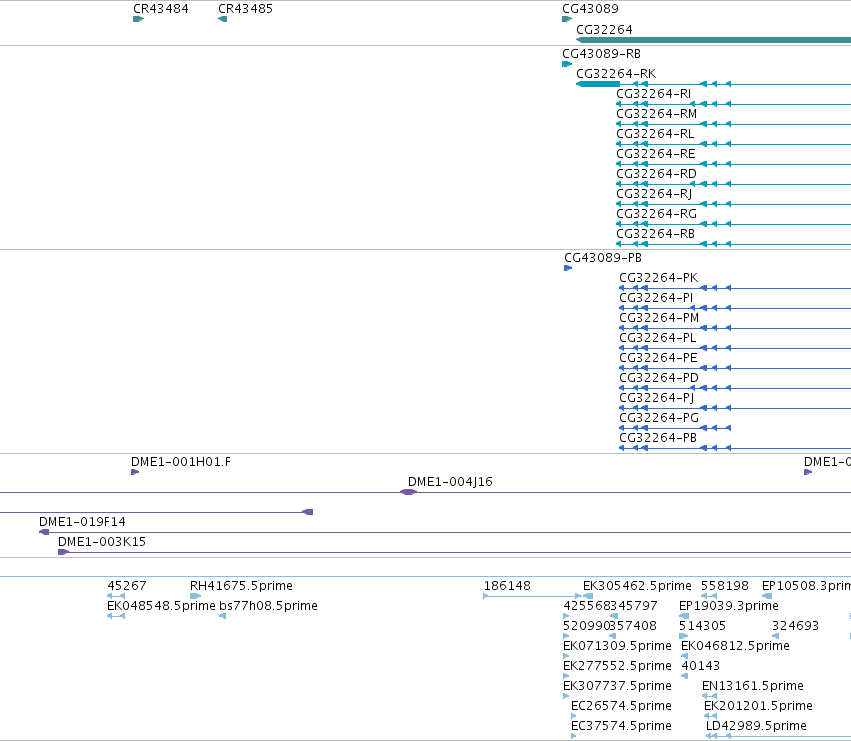Viewport: 851px width, 741px height.
Task: Click the CG32264-RD transcript label
Action: (x=656, y=174)
